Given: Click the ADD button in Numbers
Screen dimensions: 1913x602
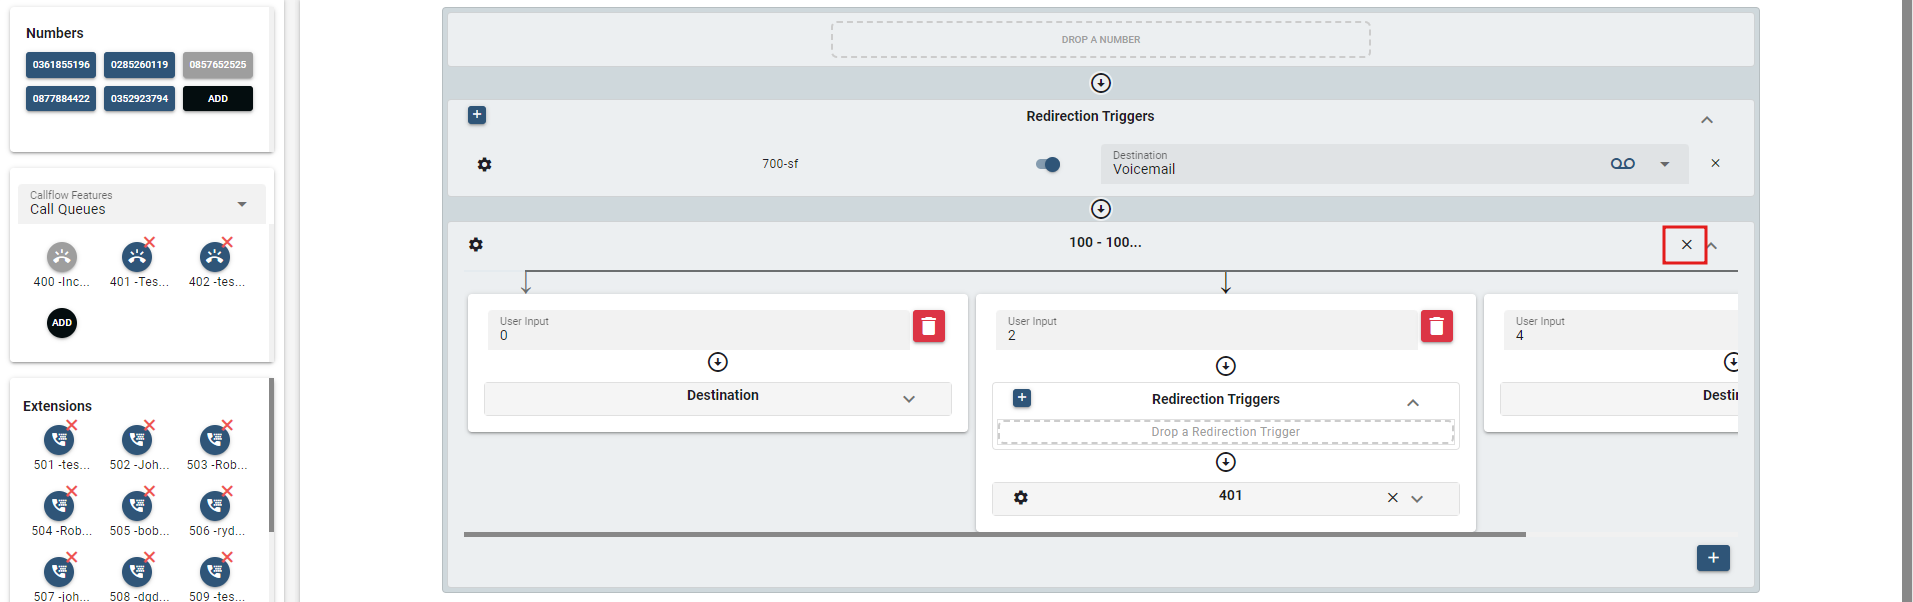Looking at the screenshot, I should click(217, 99).
